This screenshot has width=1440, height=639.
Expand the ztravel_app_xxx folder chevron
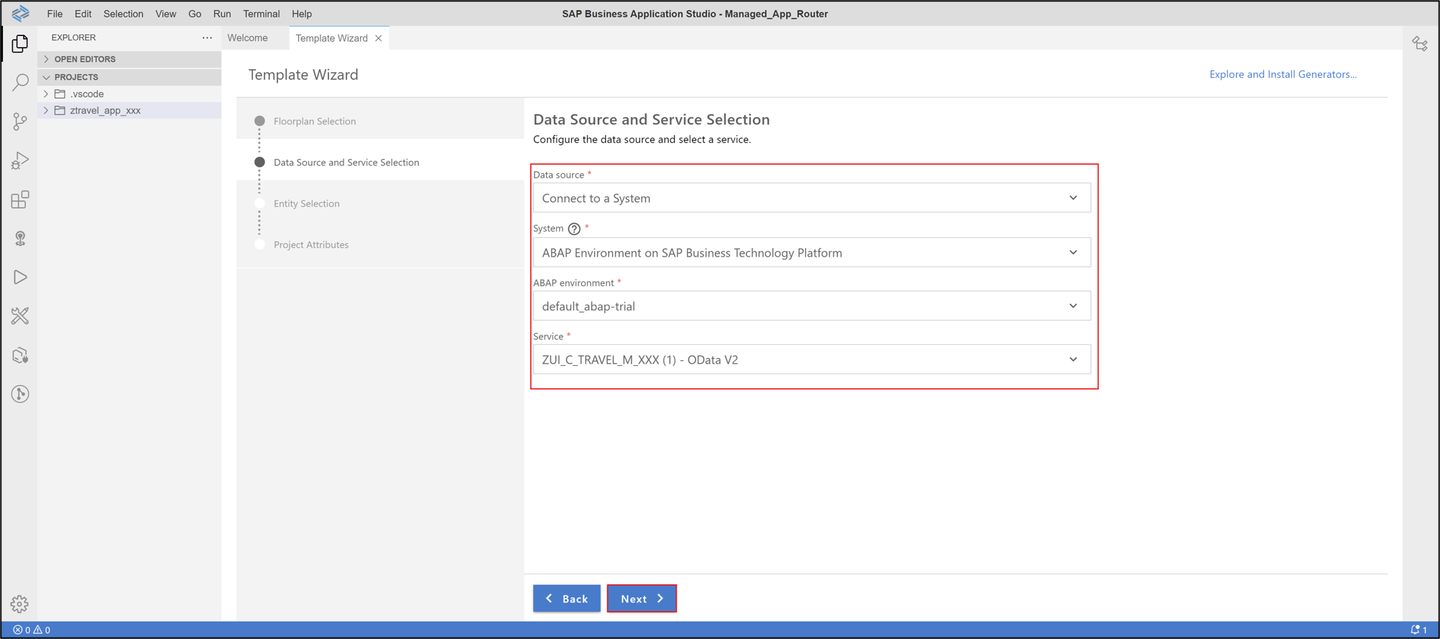pyautogui.click(x=46, y=110)
